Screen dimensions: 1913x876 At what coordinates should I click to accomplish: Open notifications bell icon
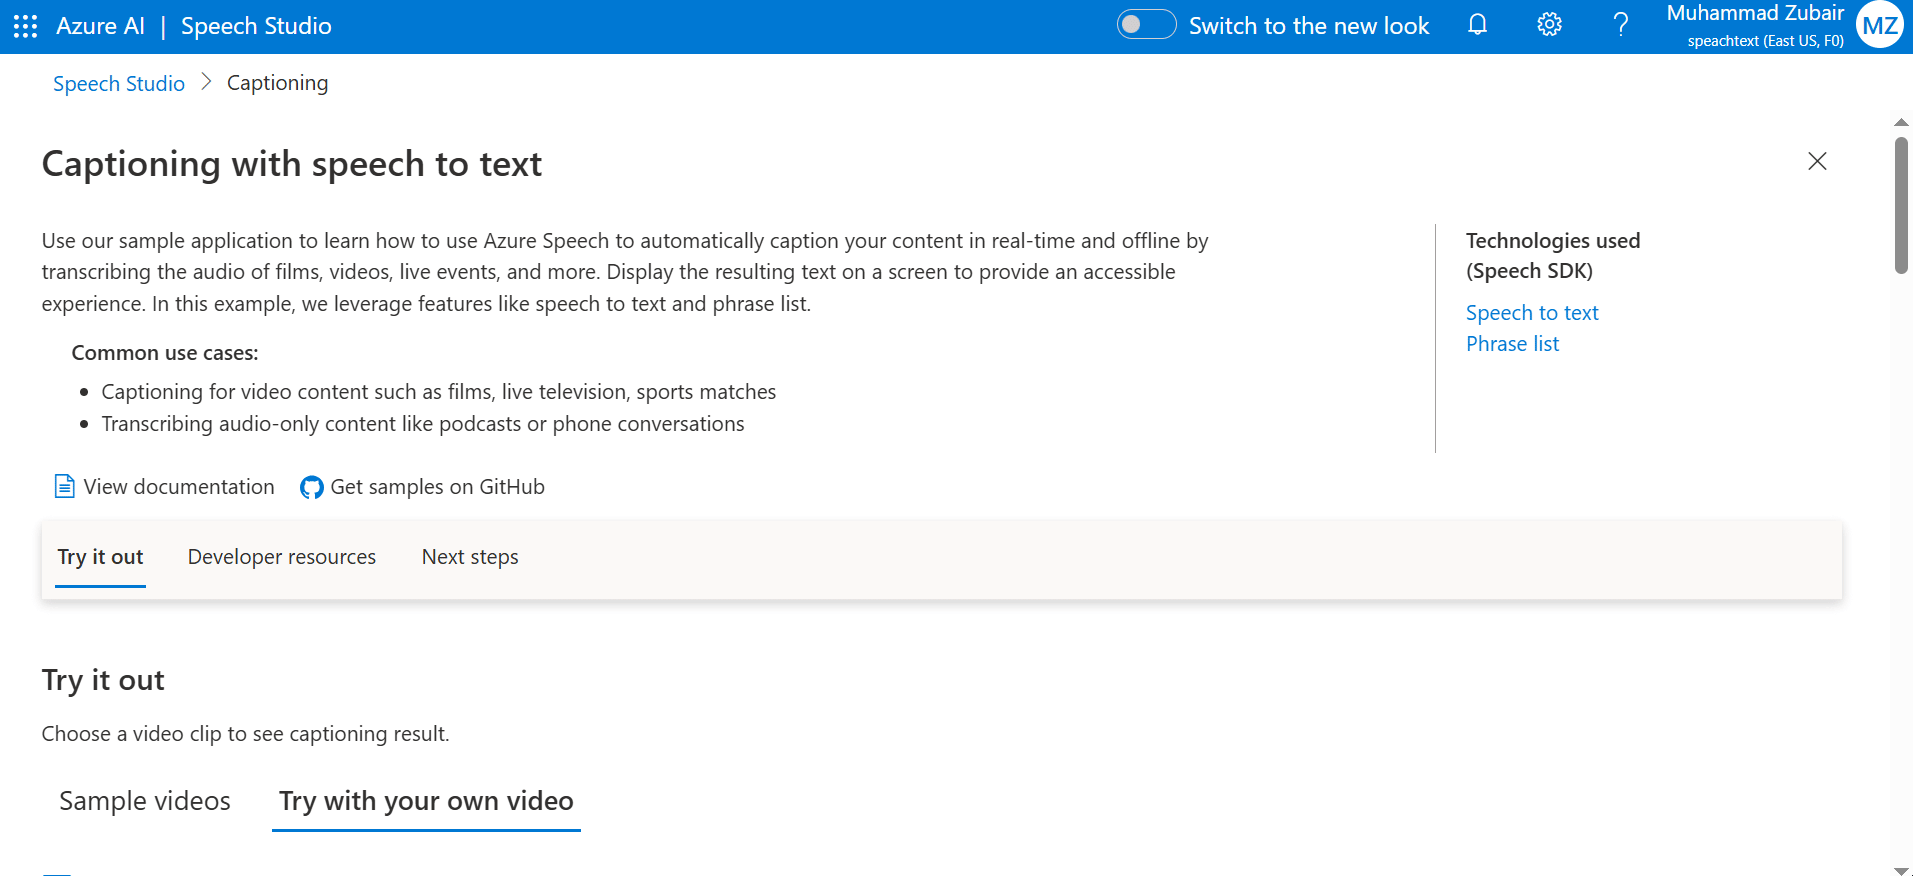click(x=1477, y=25)
